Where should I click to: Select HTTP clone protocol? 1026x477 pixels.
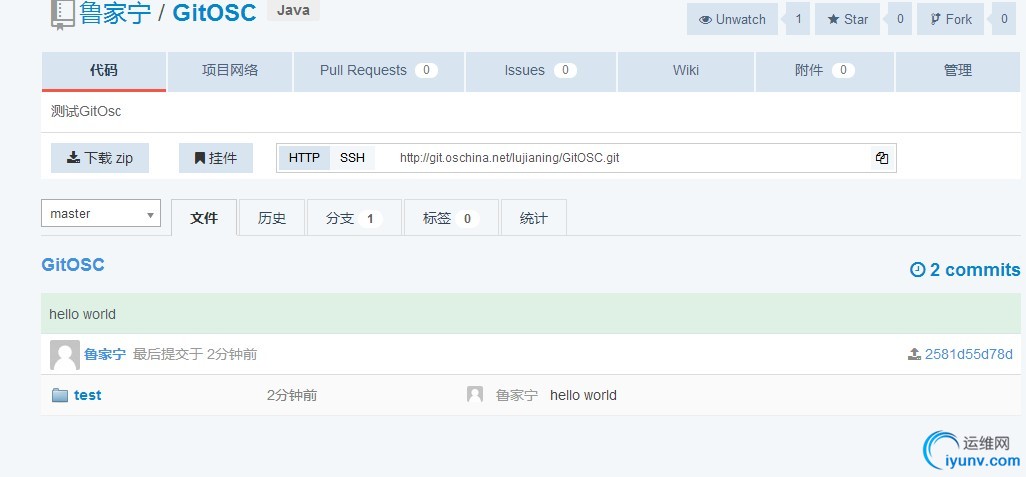pyautogui.click(x=304, y=158)
